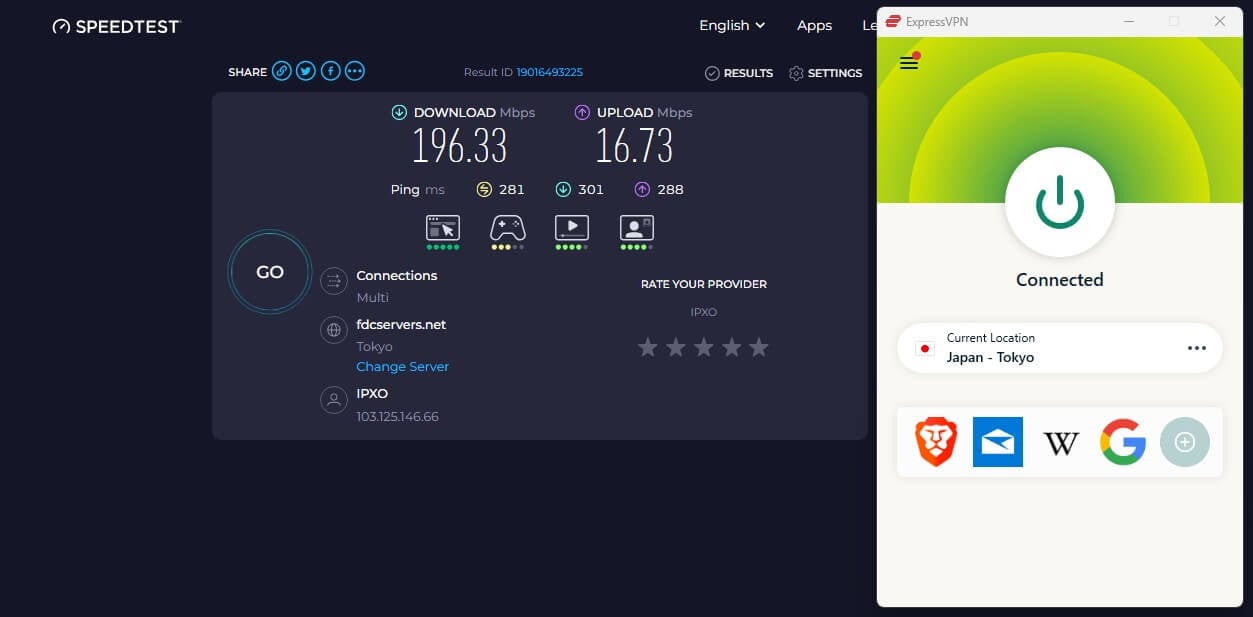Open the Brave browser shortcut in ExpressVPN
Screen dimensions: 1253x617
click(935, 442)
